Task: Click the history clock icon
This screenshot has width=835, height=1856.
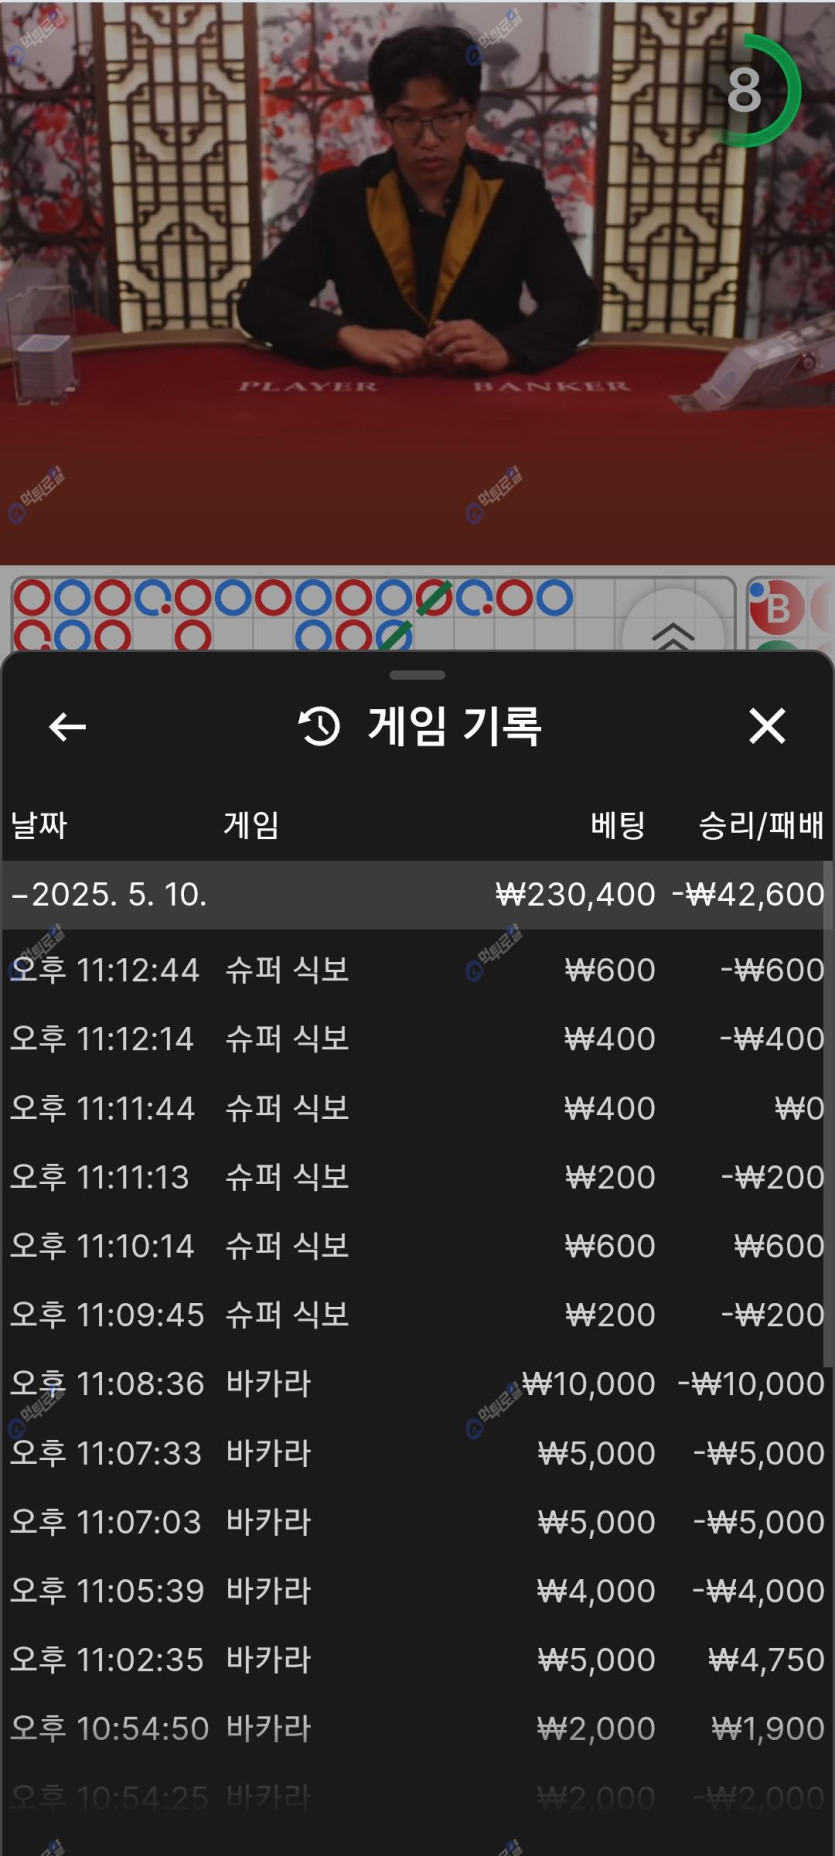Action: pyautogui.click(x=320, y=727)
